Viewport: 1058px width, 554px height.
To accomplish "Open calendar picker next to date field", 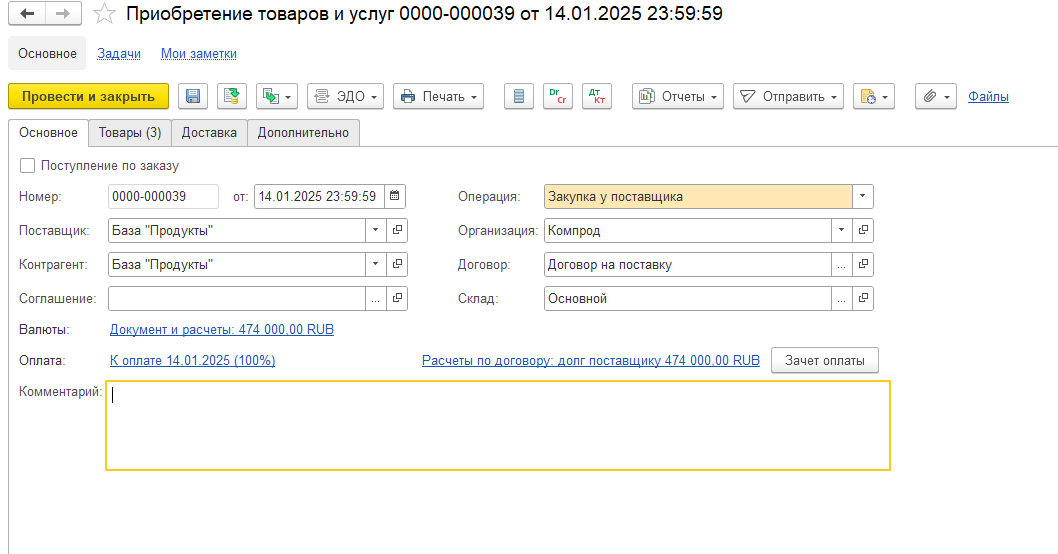I will [395, 197].
